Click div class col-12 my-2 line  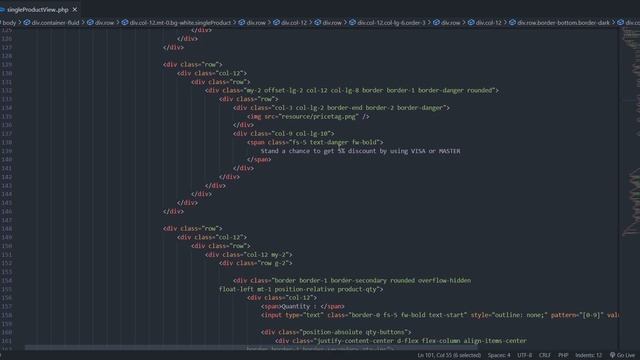point(249,255)
